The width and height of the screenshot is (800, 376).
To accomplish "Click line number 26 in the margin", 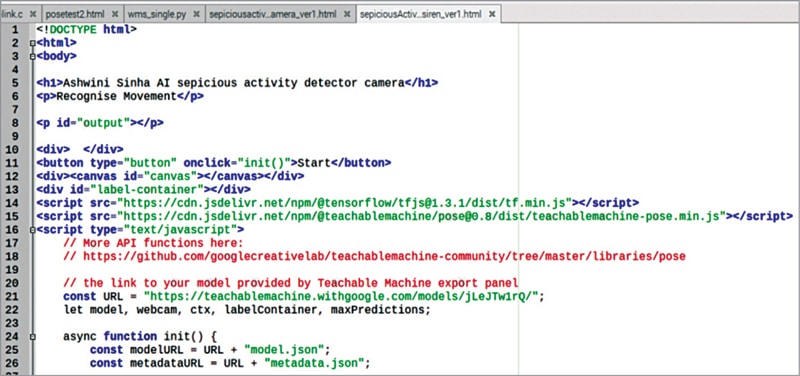I will pyautogui.click(x=12, y=363).
